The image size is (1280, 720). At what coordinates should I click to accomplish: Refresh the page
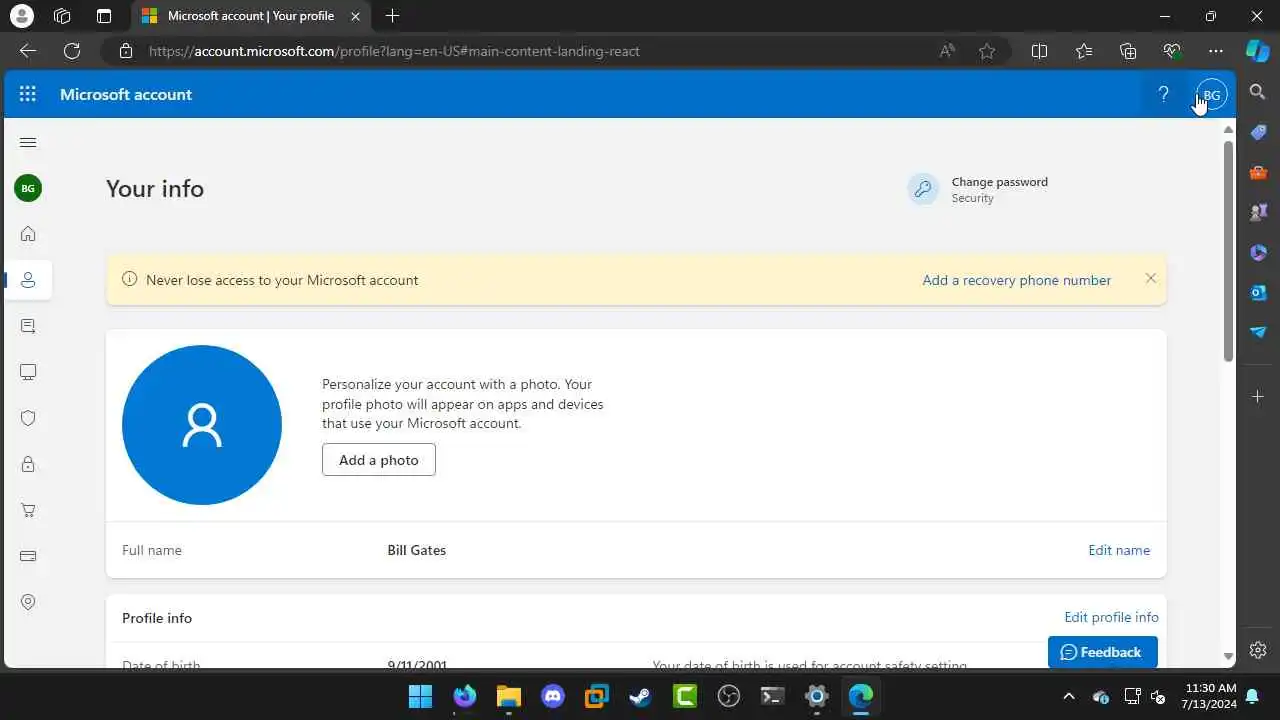(x=72, y=51)
